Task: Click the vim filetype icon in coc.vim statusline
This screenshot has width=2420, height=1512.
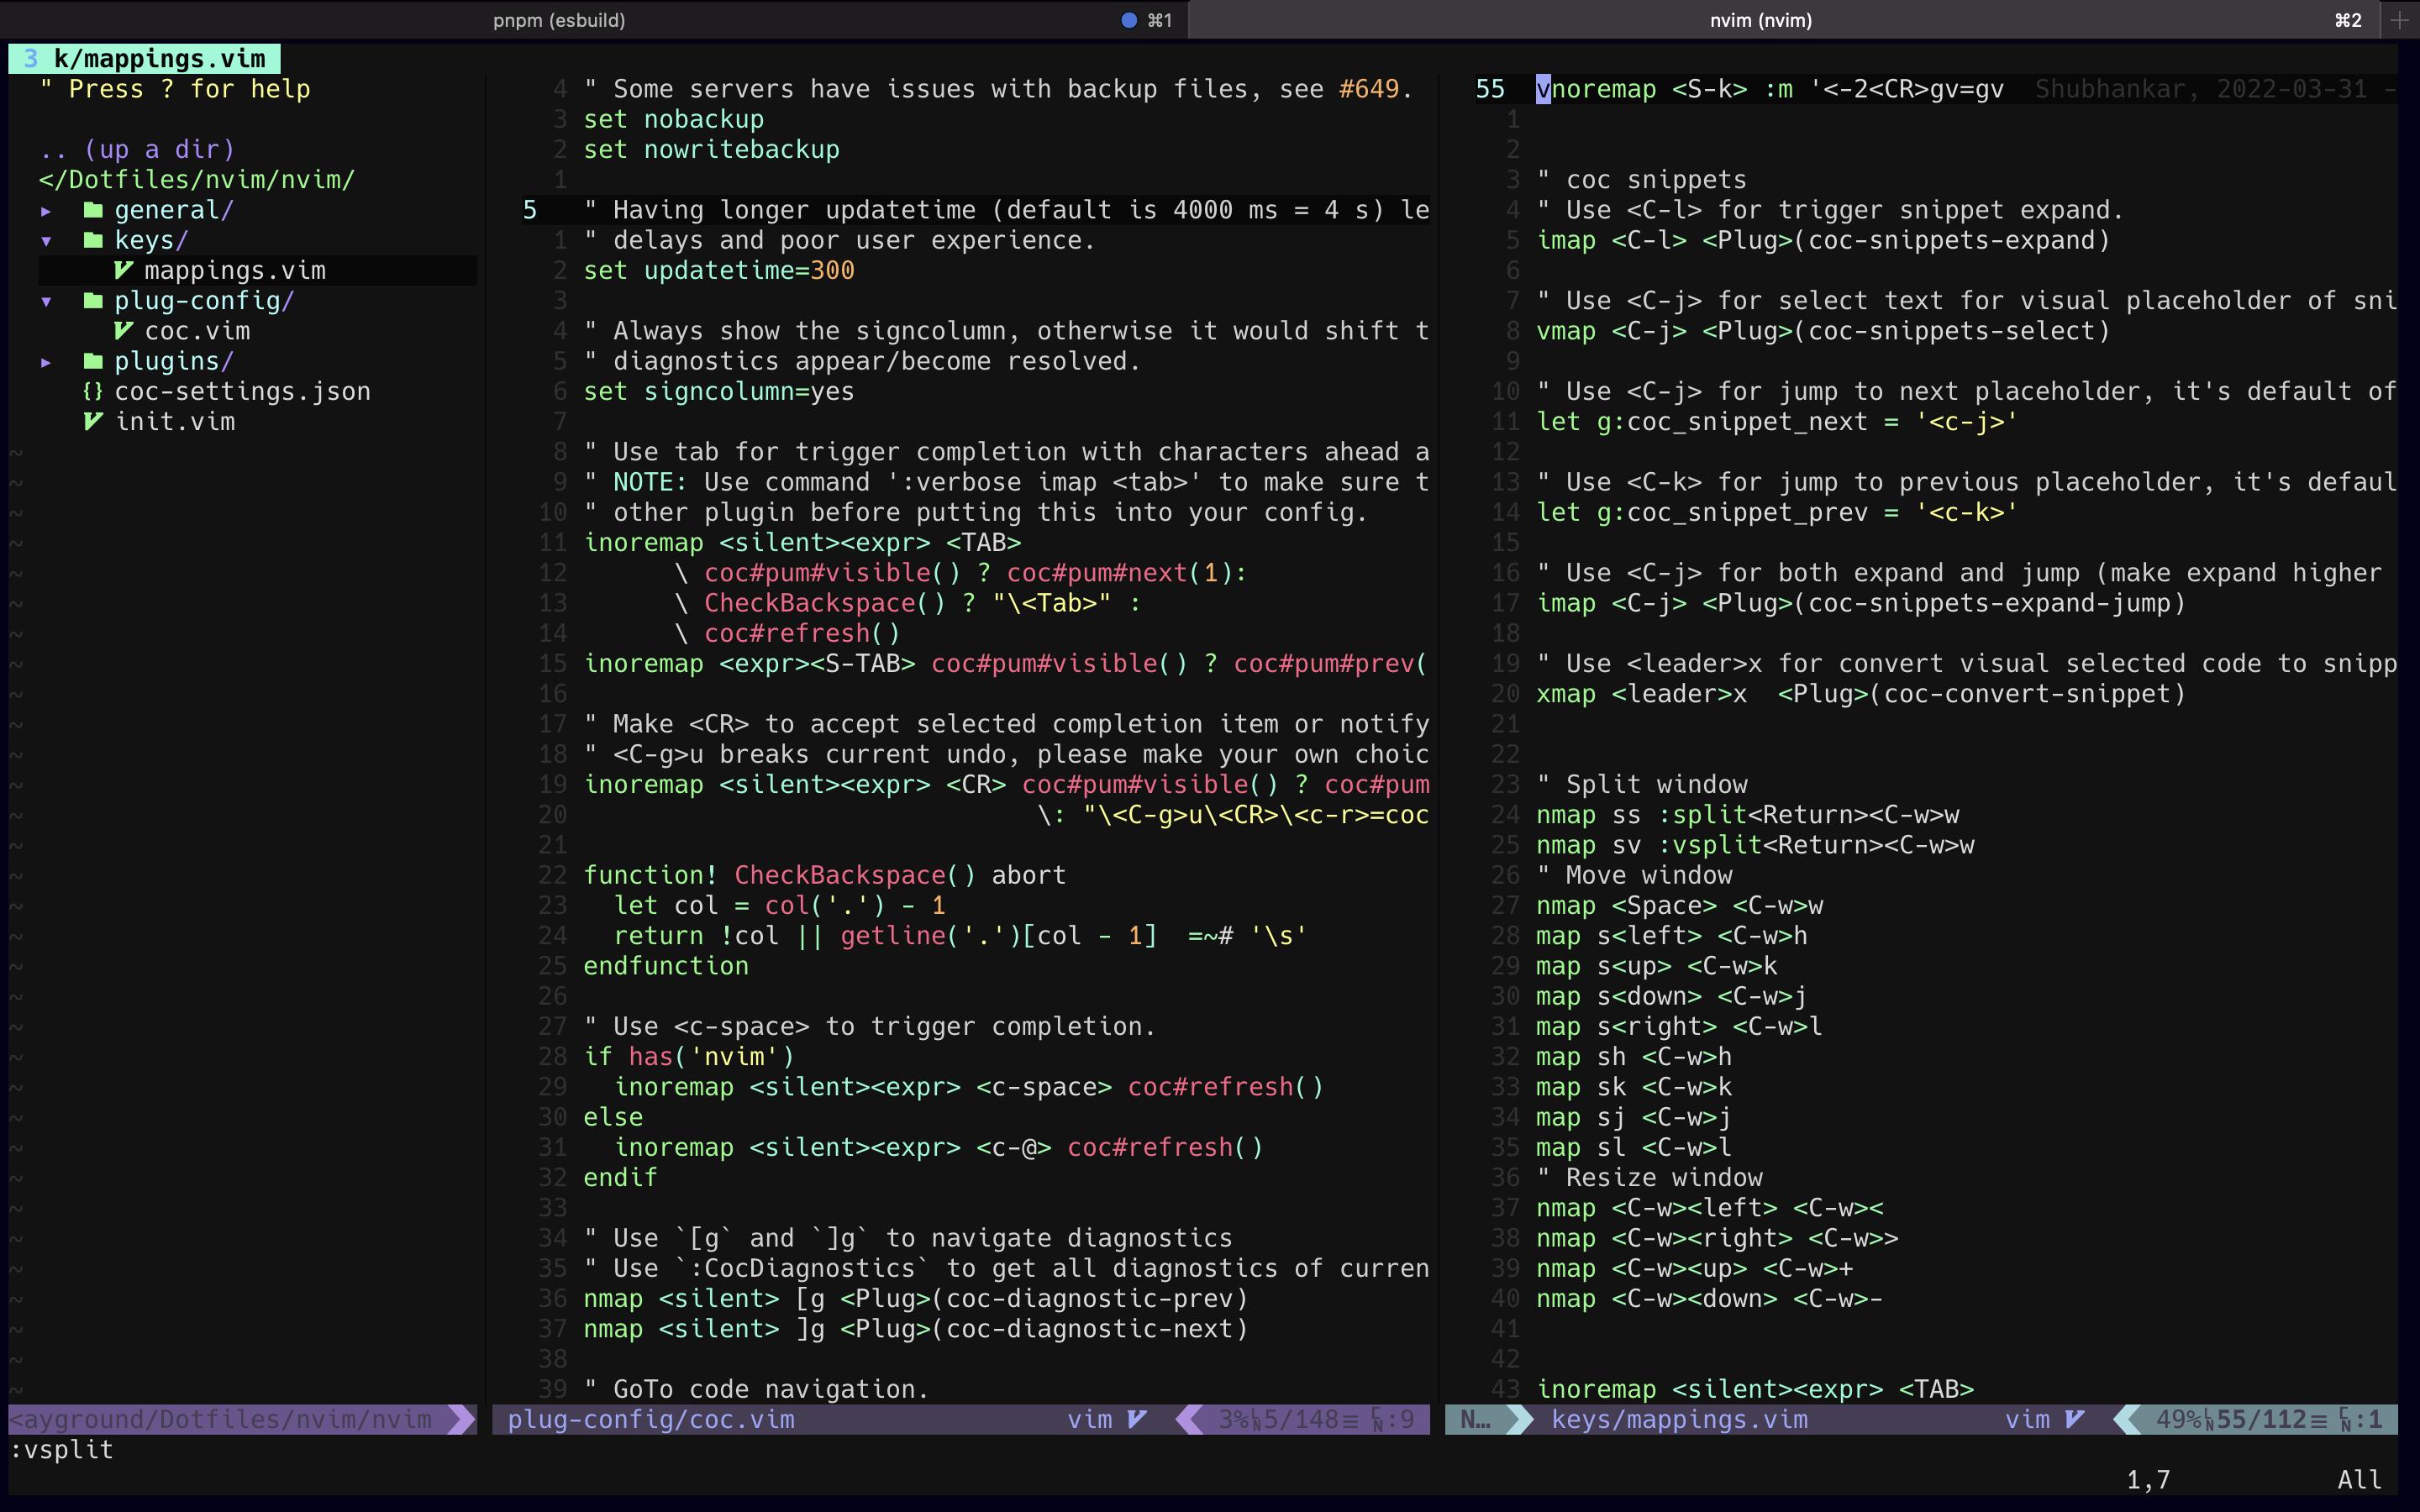Action: pos(1137,1419)
